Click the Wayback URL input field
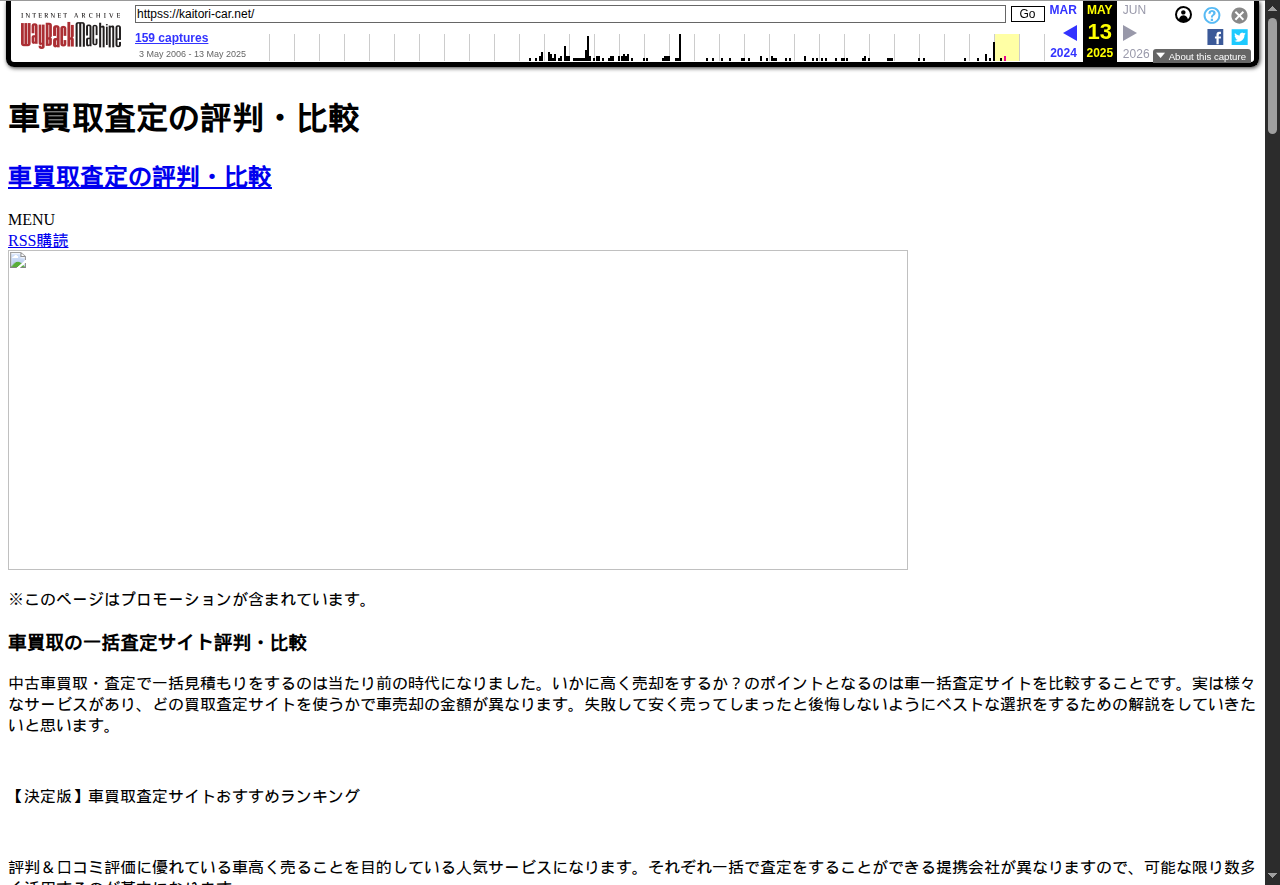The image size is (1280, 885). pyautogui.click(x=570, y=14)
